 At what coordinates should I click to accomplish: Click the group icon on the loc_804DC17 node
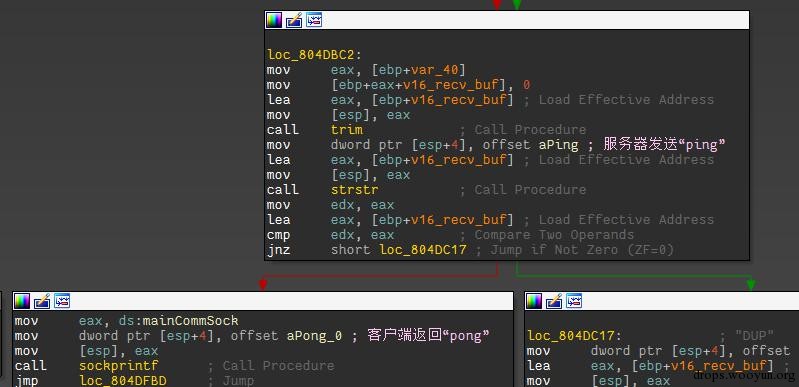pyautogui.click(x=574, y=301)
